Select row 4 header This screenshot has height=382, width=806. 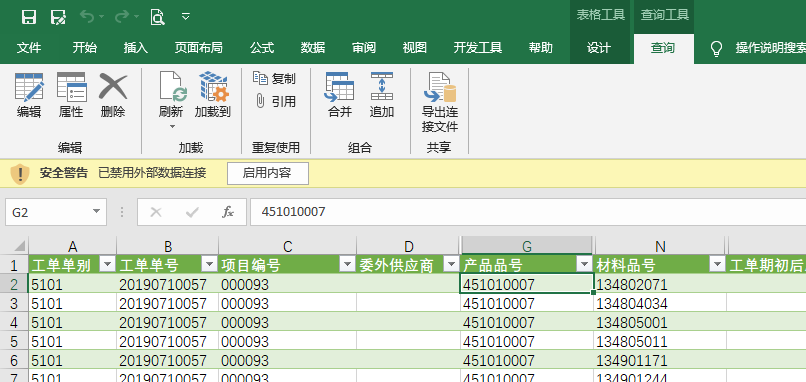[14, 322]
